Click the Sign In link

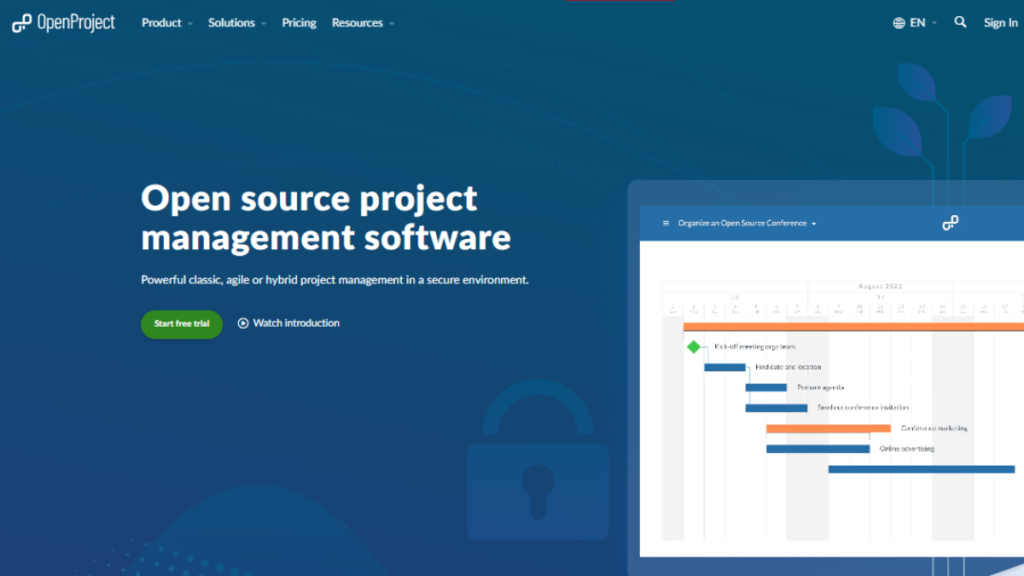[1000, 21]
